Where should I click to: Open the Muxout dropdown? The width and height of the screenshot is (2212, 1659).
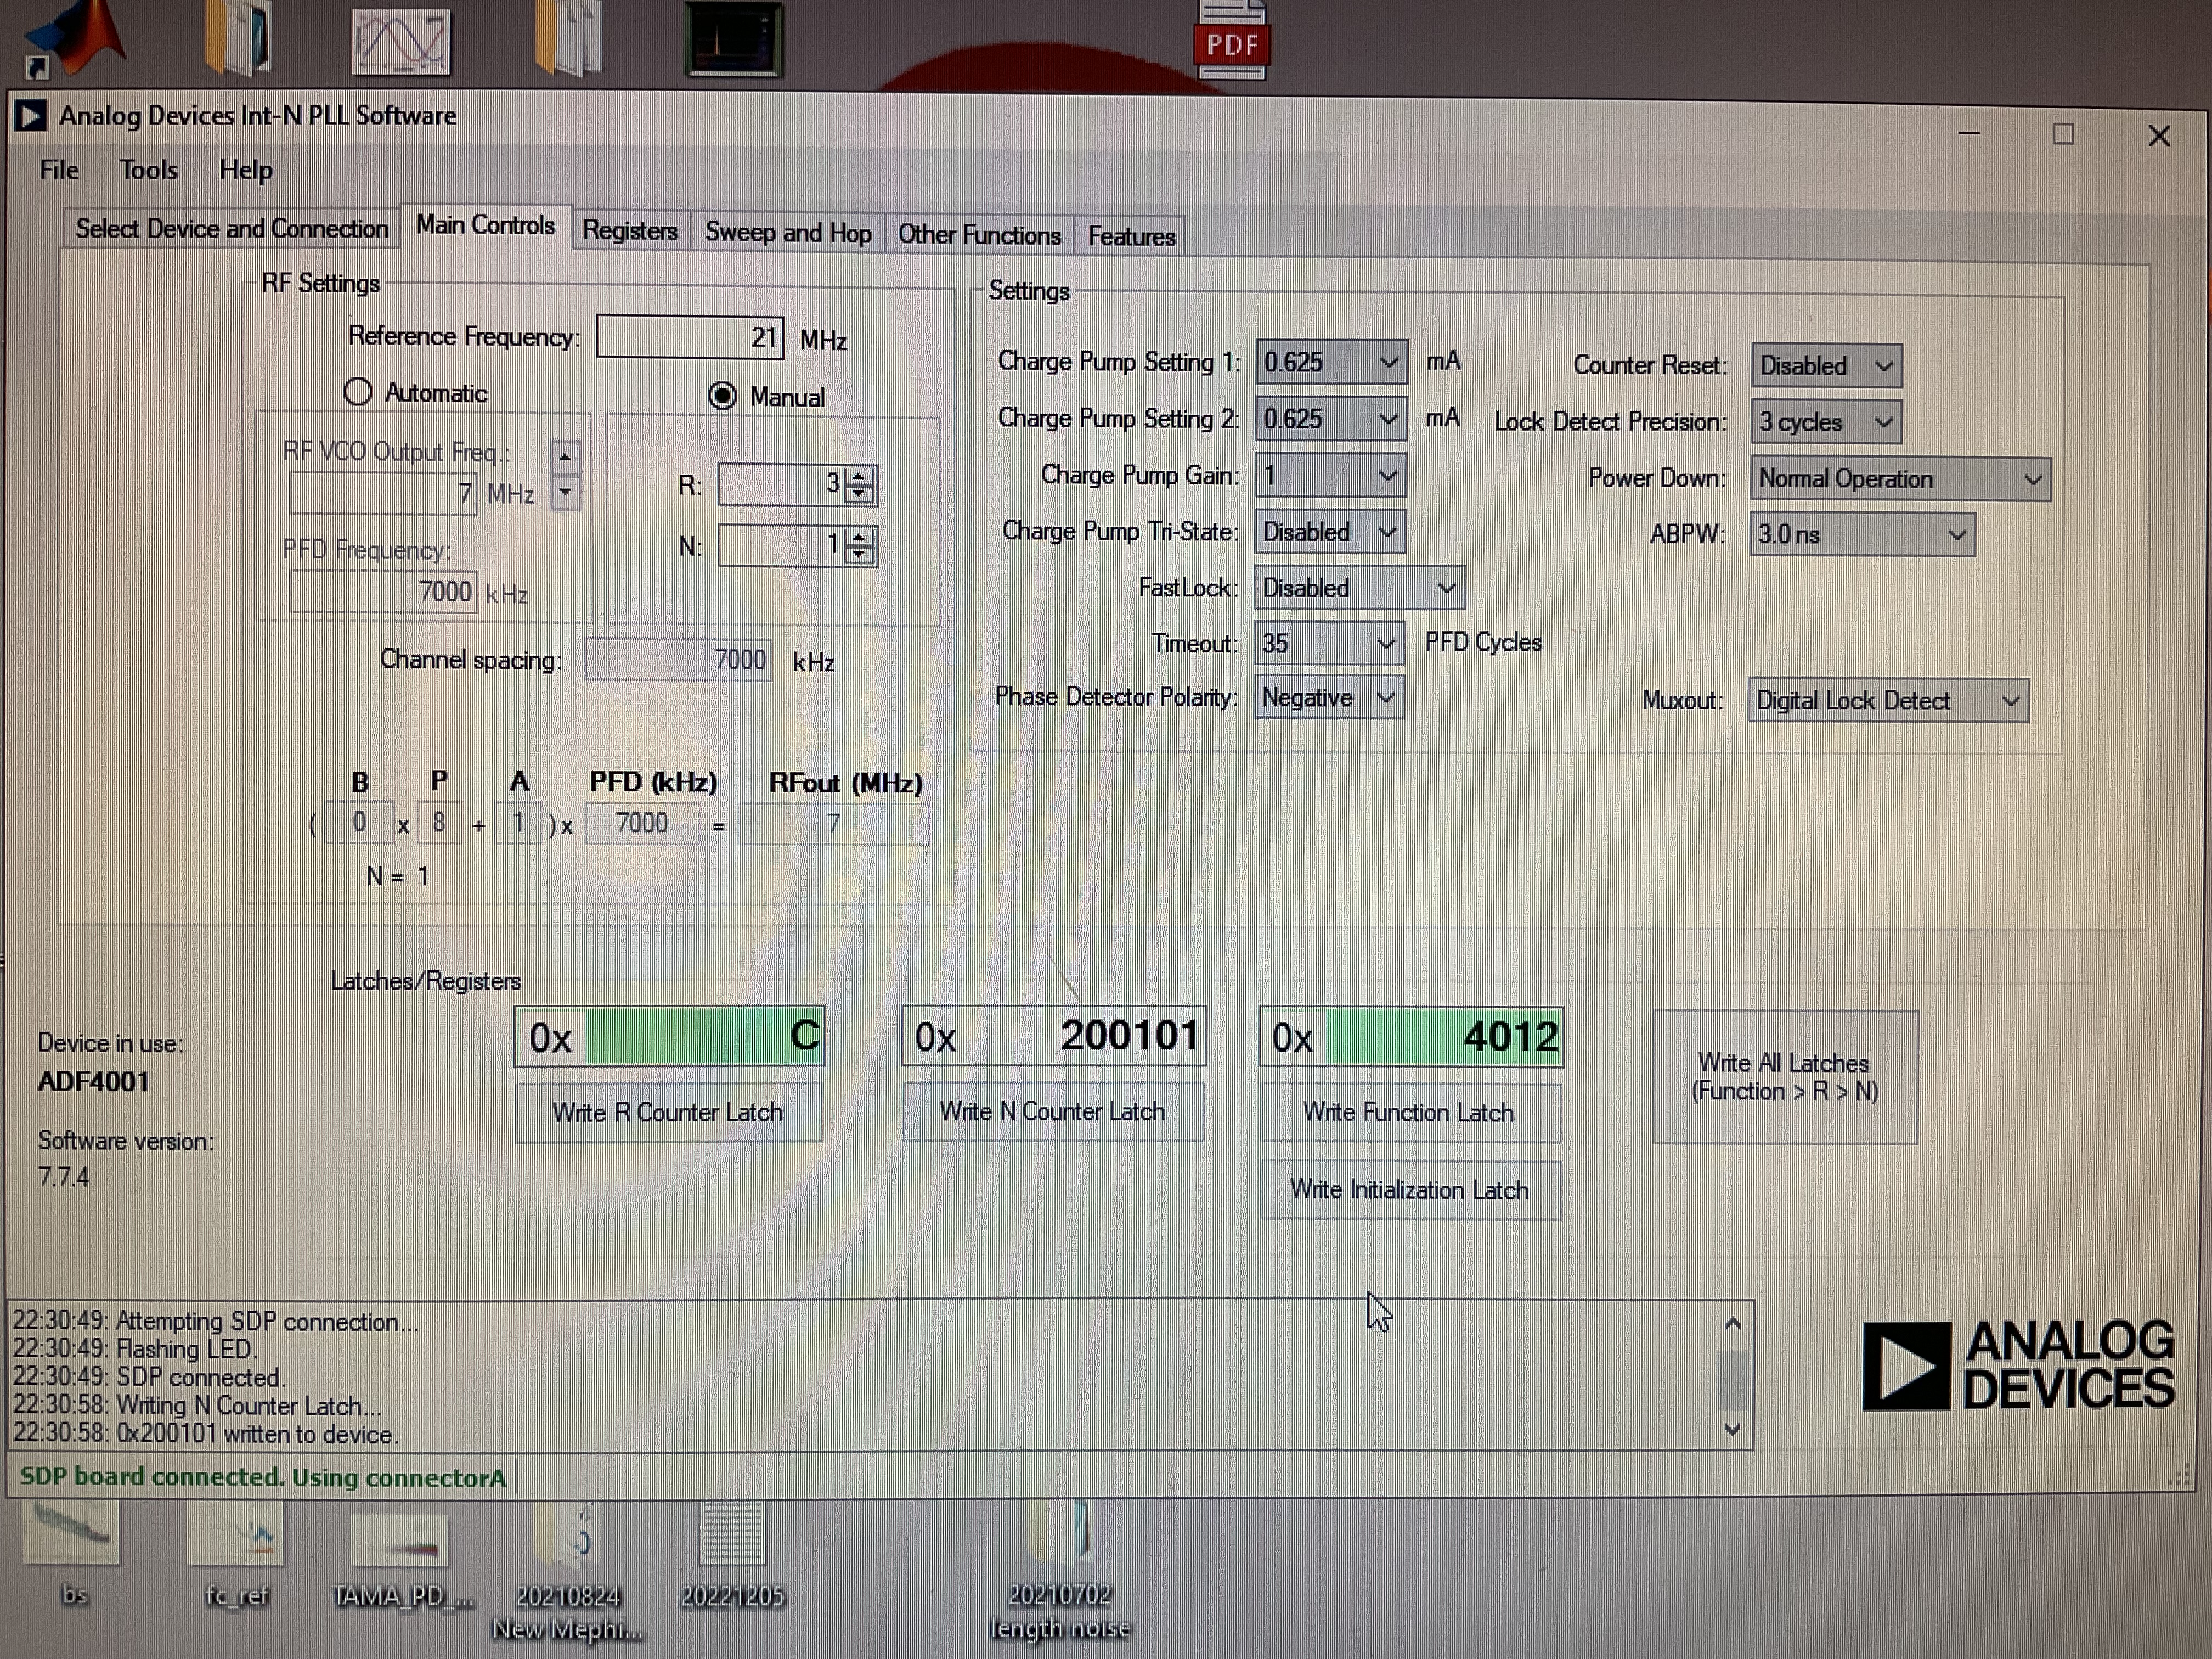1888,701
